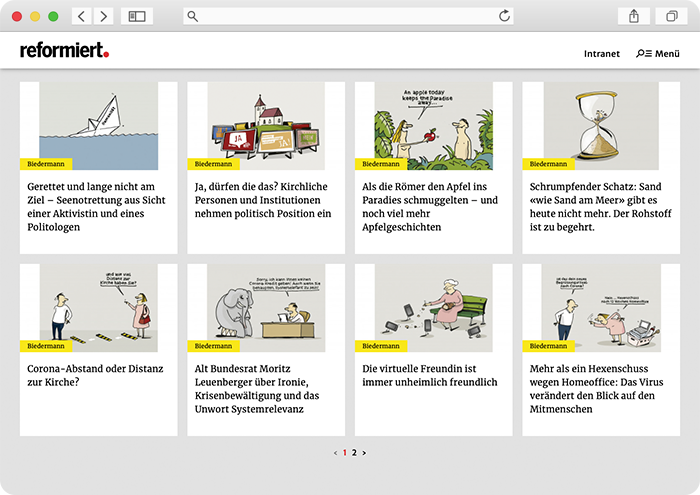Show all tabs with the tab overview button
The image size is (700, 495).
671,17
